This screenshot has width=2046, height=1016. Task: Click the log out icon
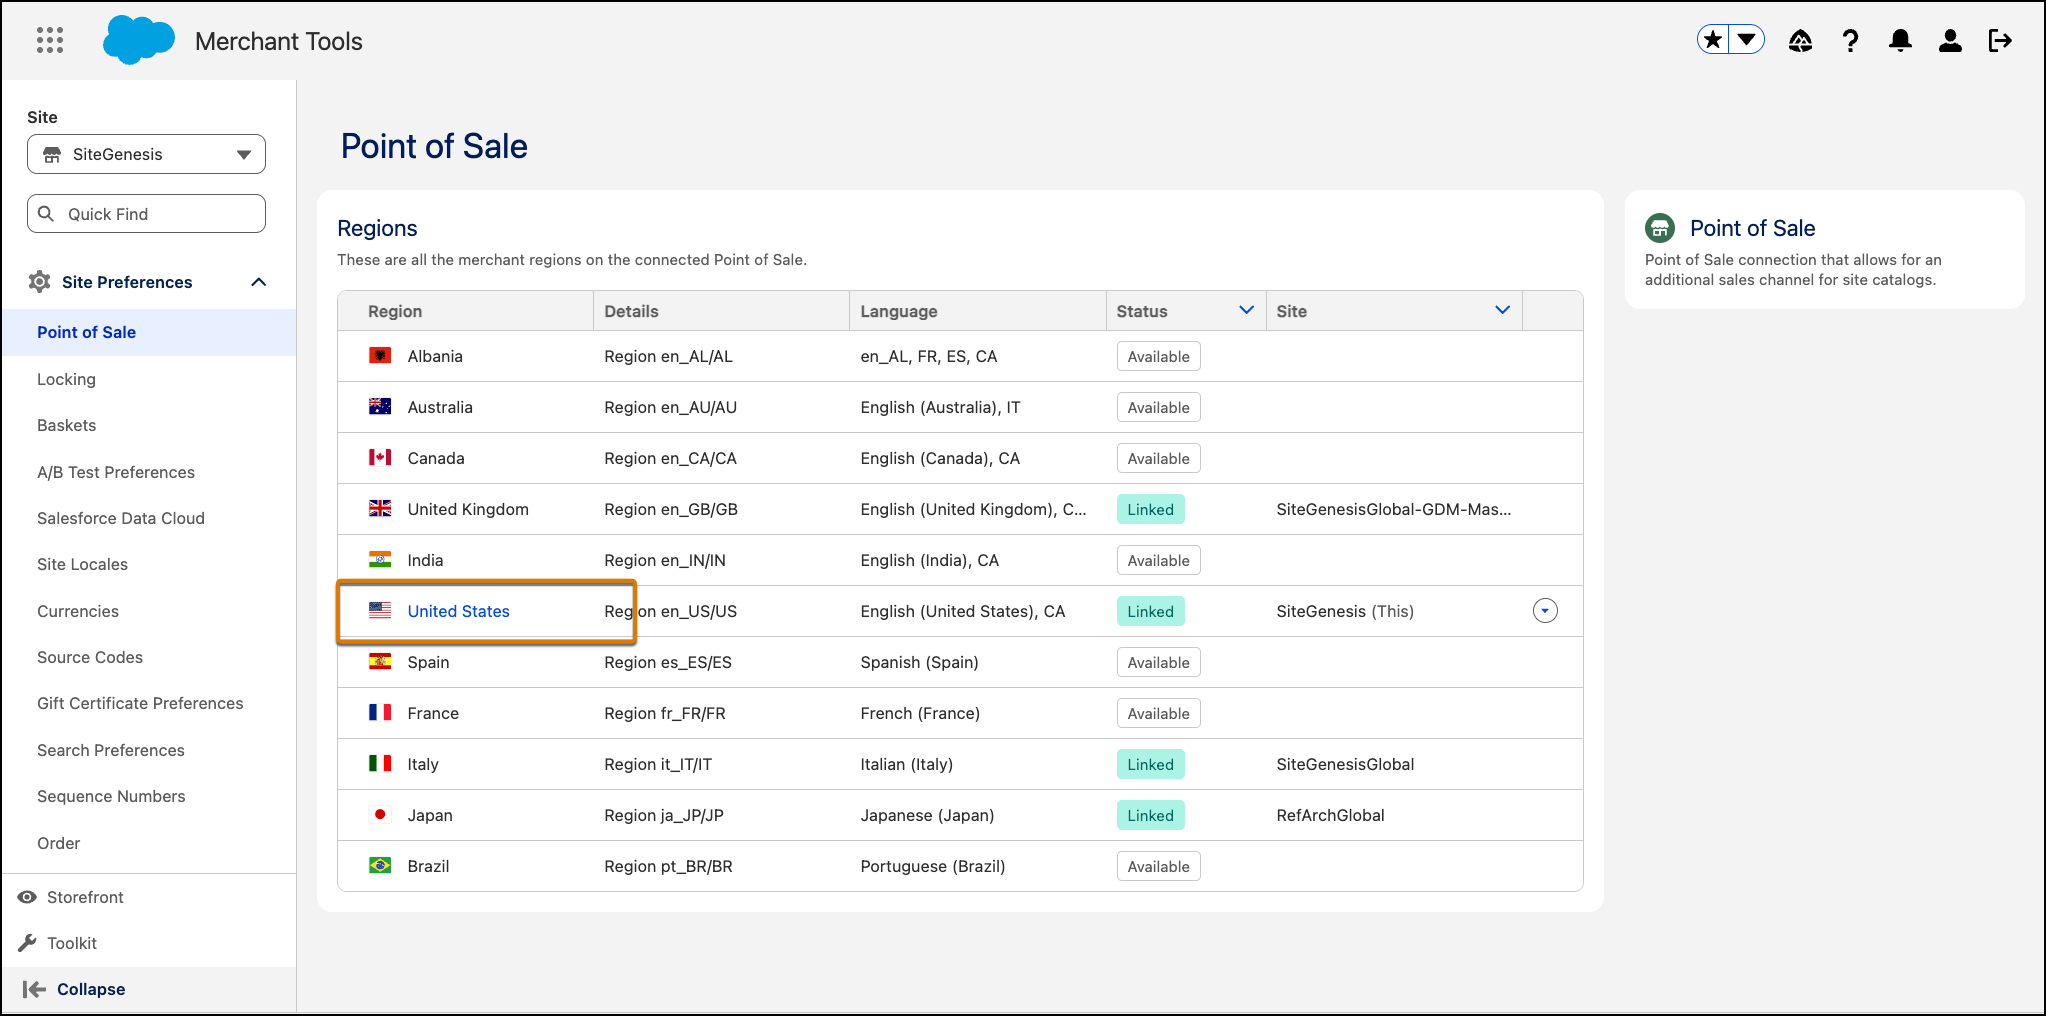[2000, 40]
